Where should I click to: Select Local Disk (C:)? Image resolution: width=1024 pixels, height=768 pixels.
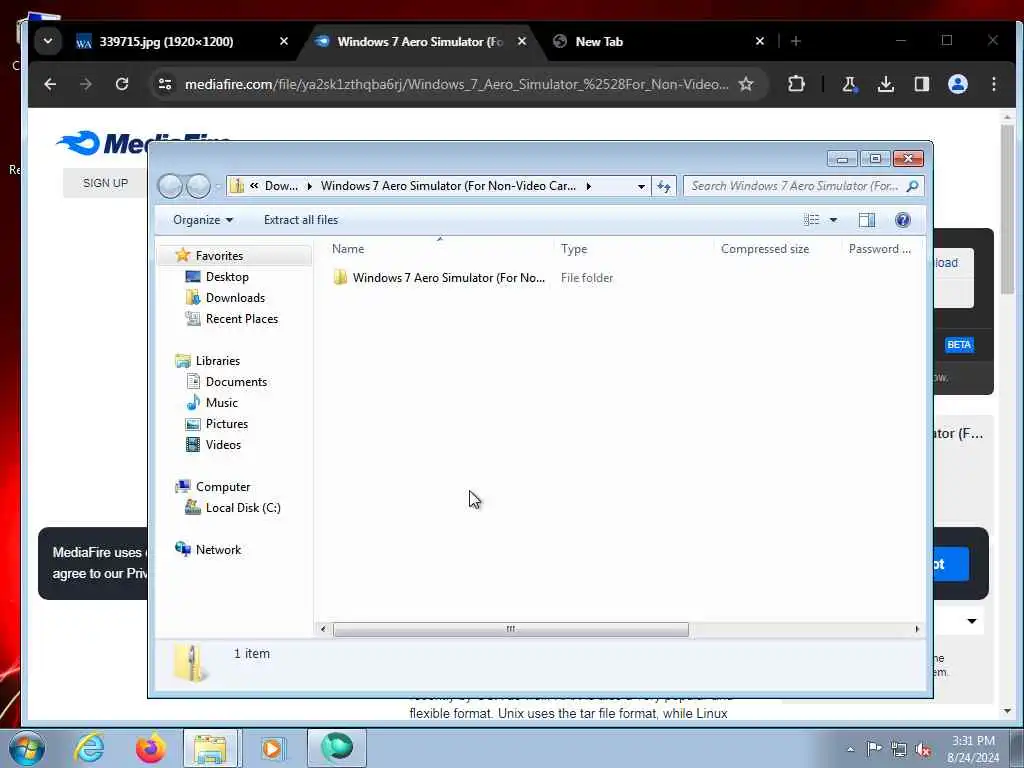point(243,508)
